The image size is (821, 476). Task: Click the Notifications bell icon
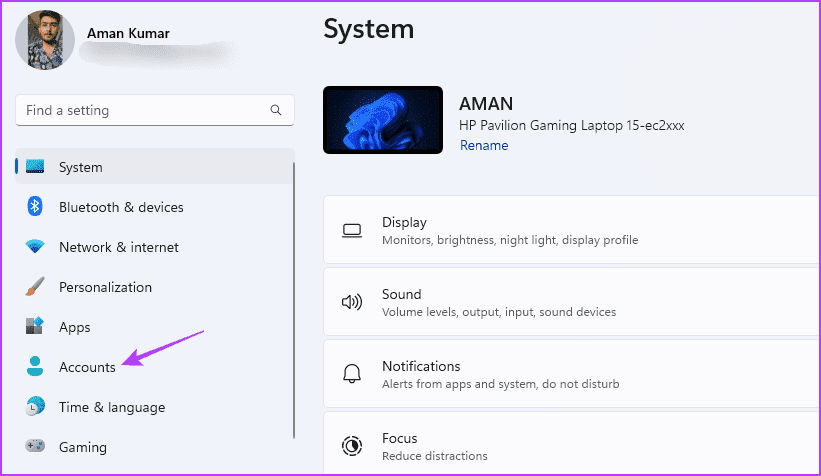[352, 374]
